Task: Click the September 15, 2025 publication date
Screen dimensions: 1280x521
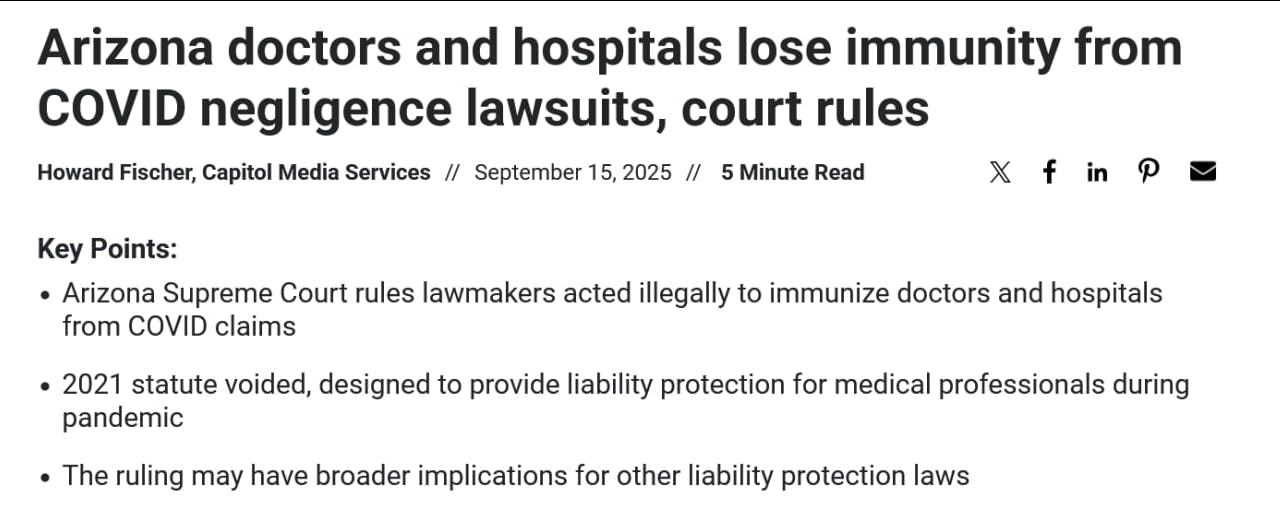Action: click(572, 172)
